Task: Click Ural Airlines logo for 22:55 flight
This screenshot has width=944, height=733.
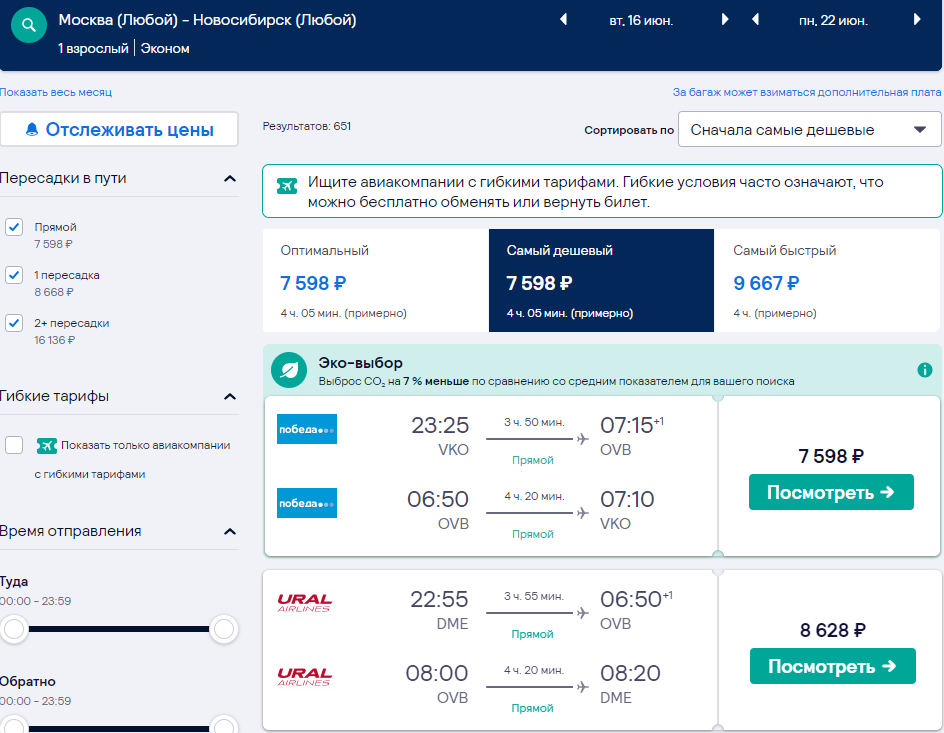Action: click(x=304, y=603)
